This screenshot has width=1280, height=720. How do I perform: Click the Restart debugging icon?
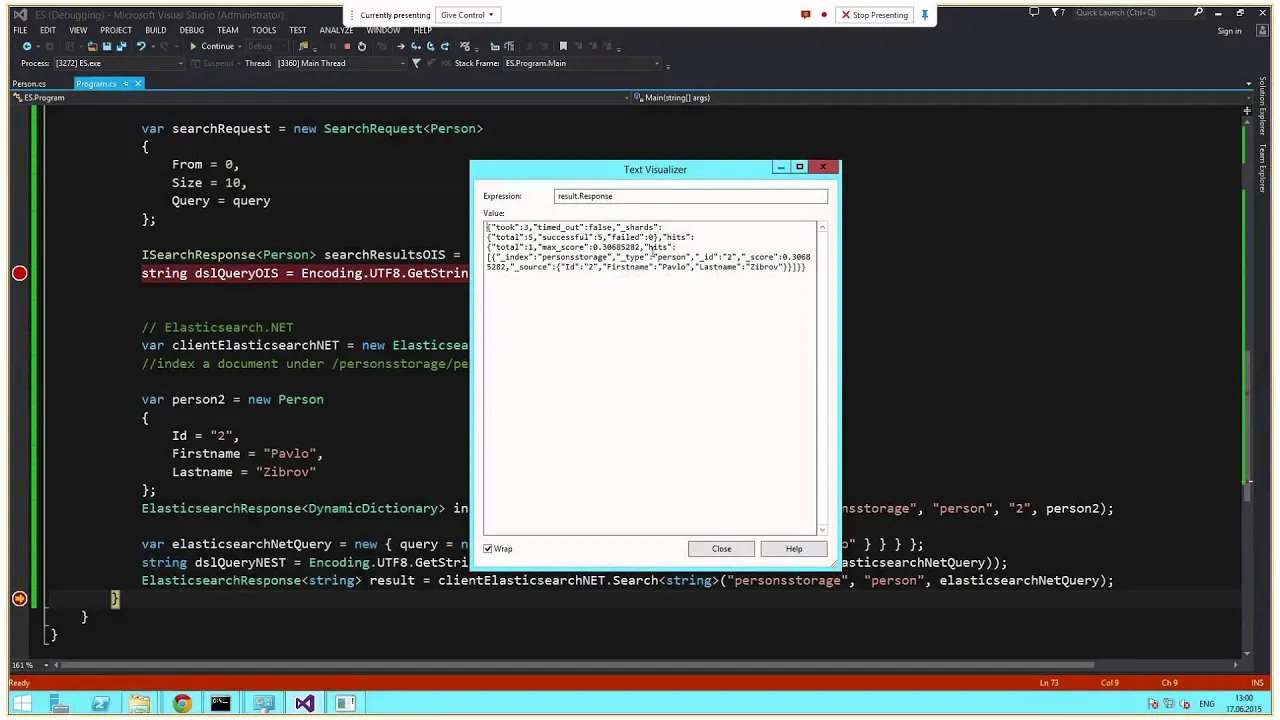(362, 46)
